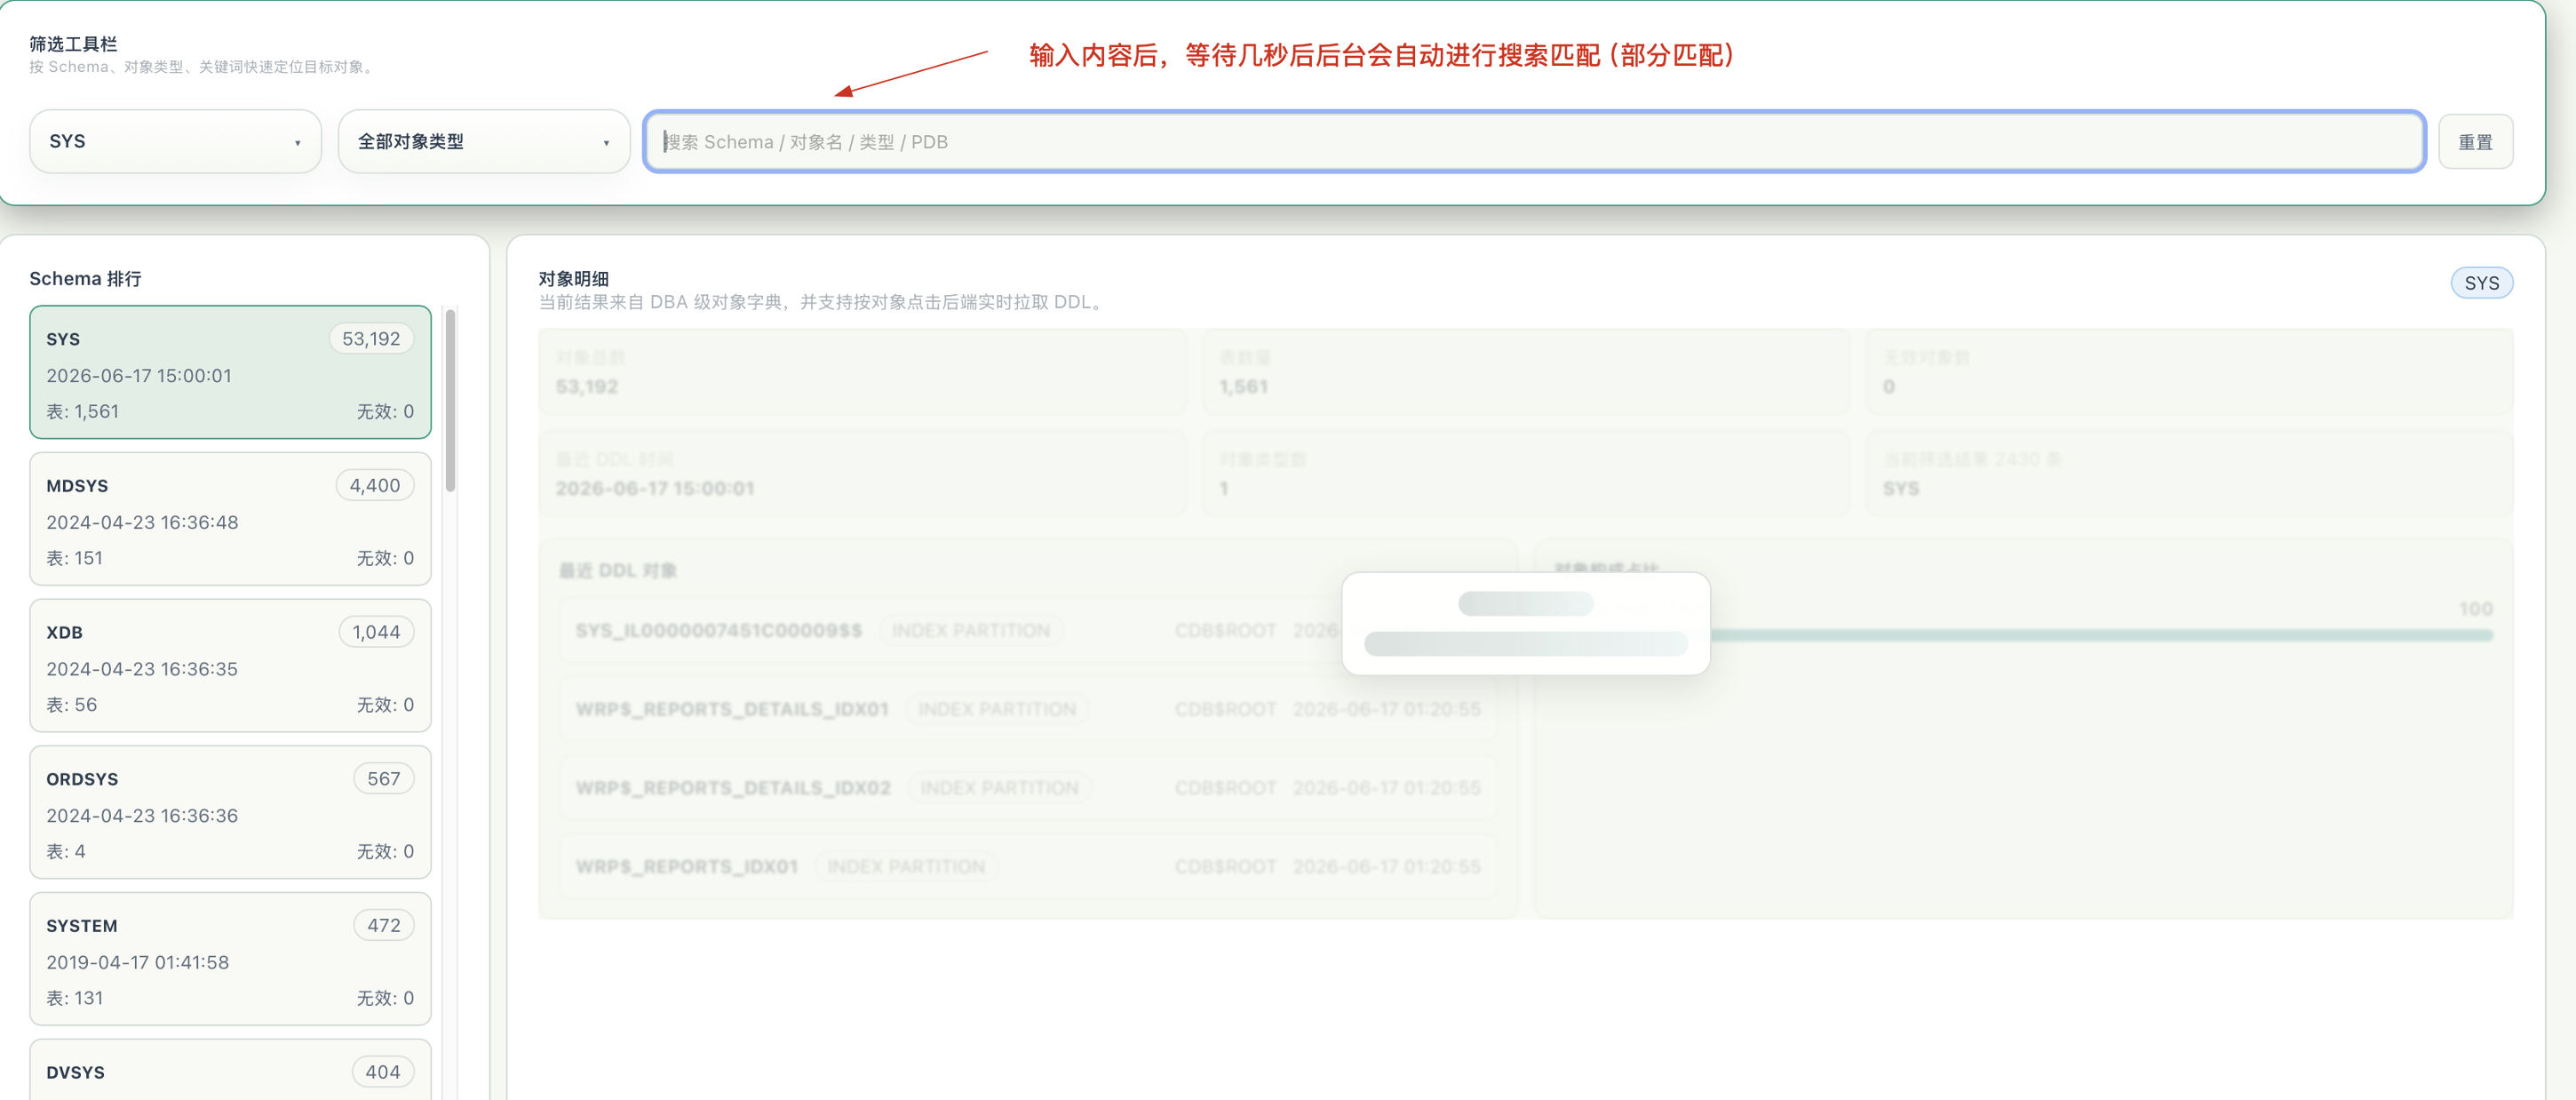
Task: Click the 对象明细 heading
Action: pyautogui.click(x=573, y=279)
